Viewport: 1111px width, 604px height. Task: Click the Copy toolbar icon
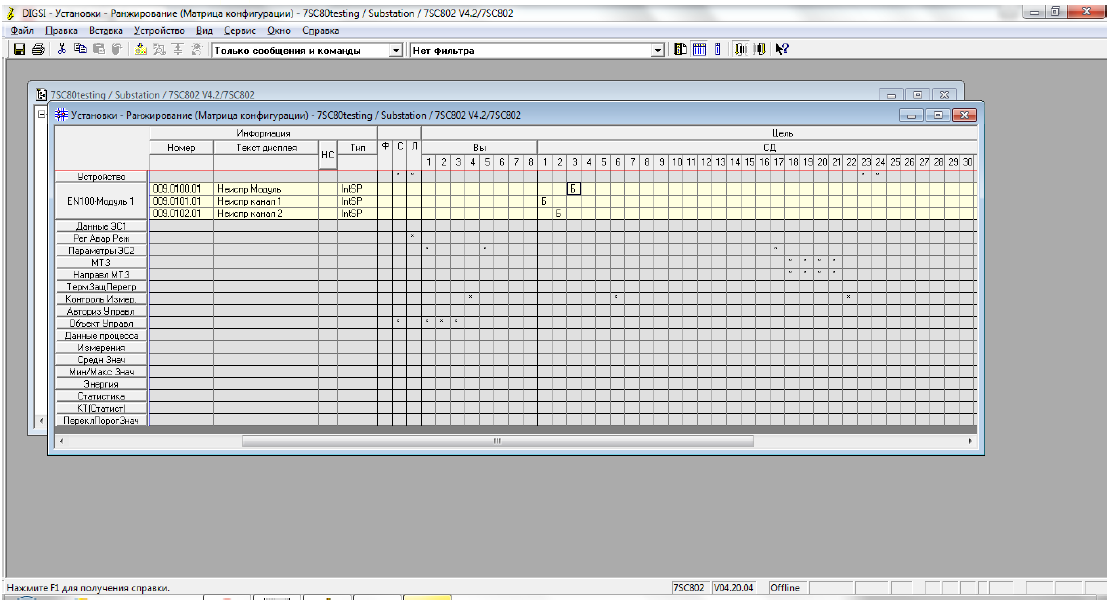click(x=80, y=49)
